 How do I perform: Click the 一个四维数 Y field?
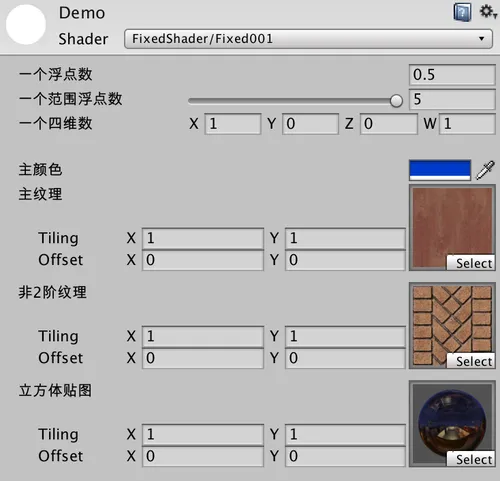pos(310,124)
